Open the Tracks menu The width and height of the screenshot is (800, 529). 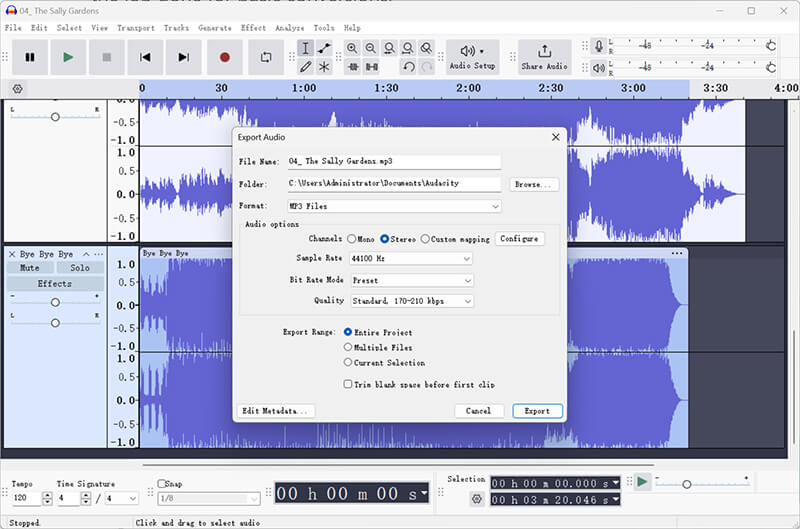click(x=176, y=28)
